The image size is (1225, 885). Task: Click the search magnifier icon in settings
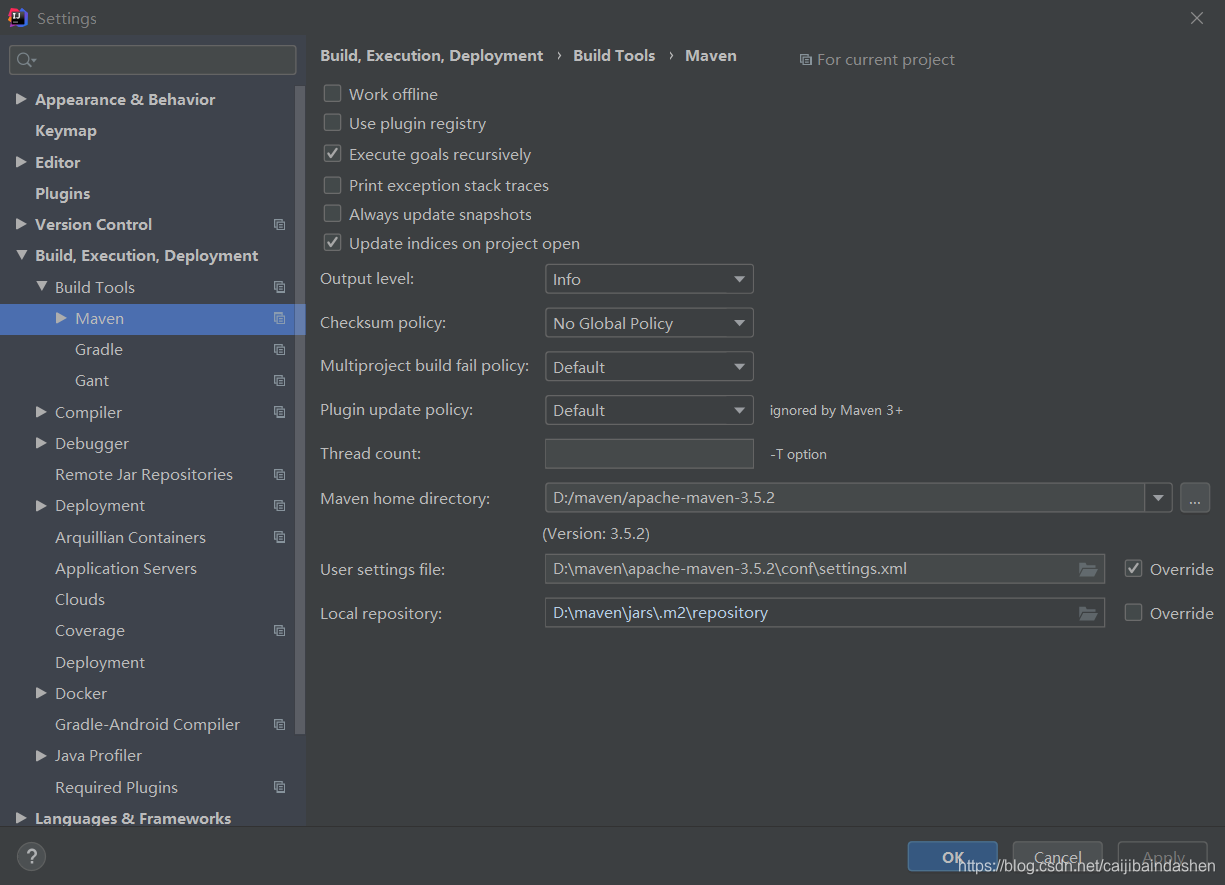(x=25, y=60)
